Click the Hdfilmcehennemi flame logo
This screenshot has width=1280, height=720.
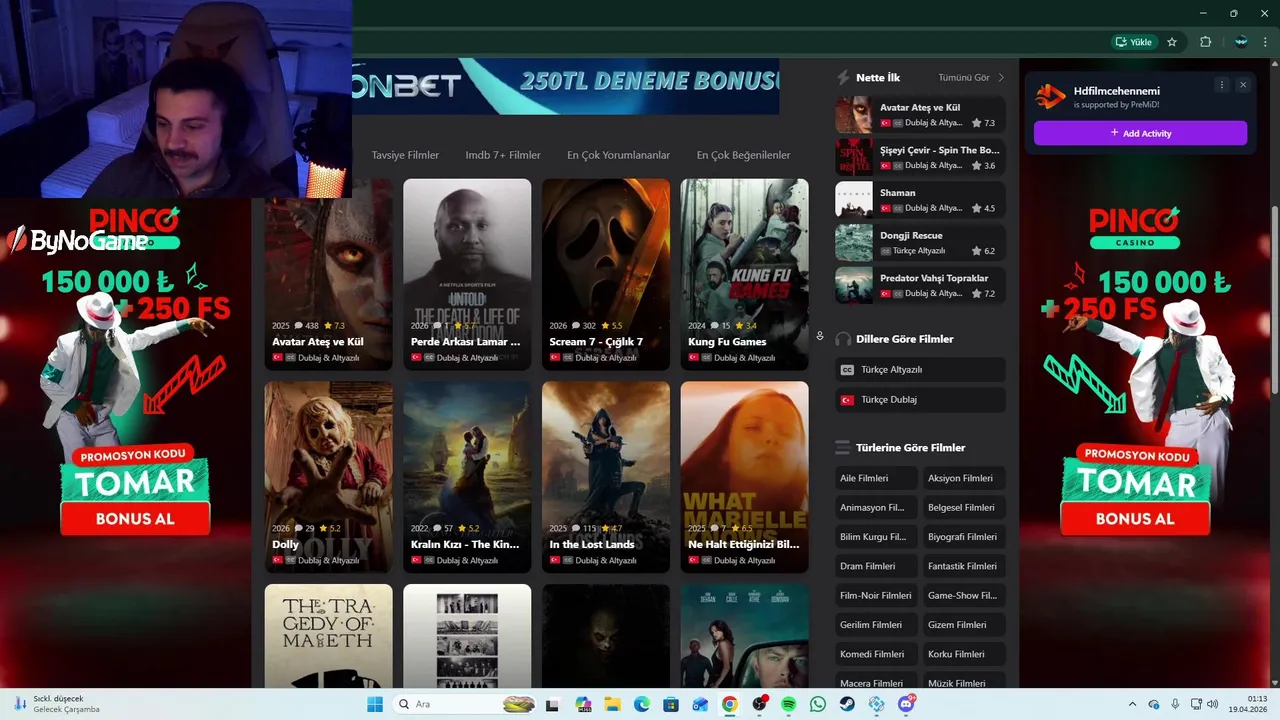tap(1050, 96)
